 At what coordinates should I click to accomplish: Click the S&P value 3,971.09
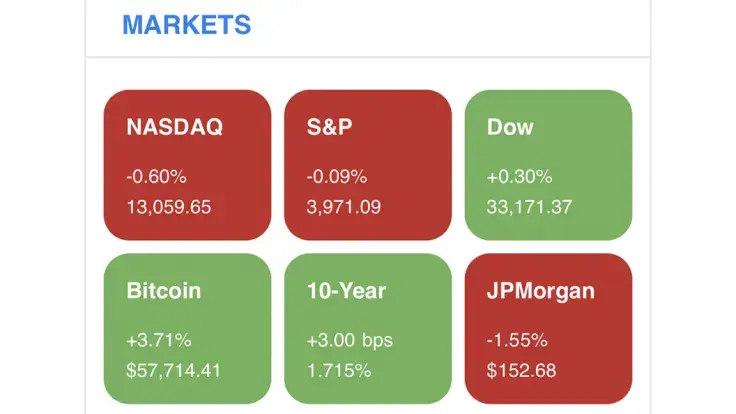tap(344, 208)
